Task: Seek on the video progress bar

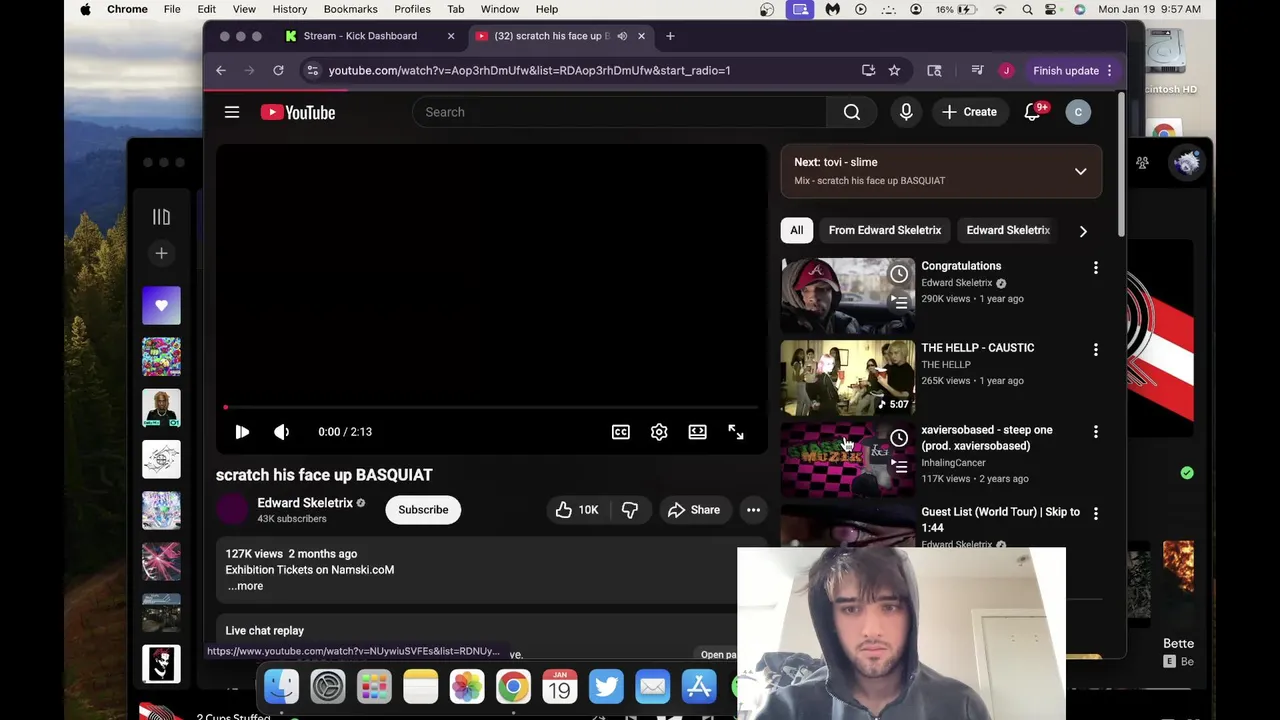Action: [492, 407]
